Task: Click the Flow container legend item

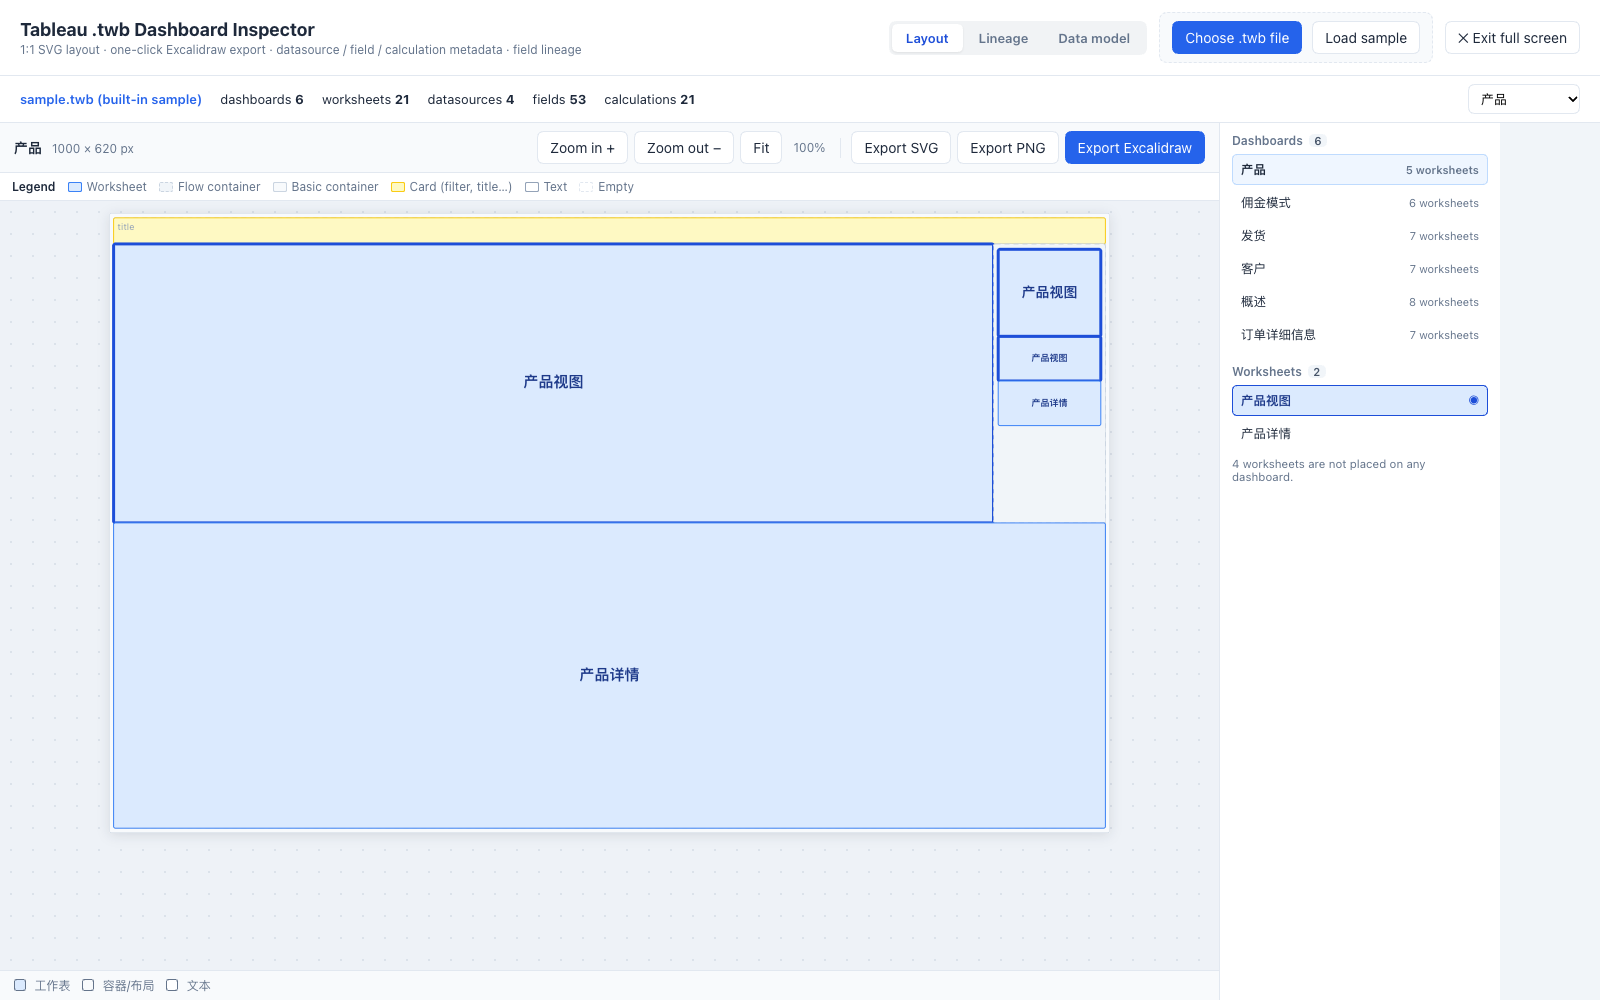Action: (x=210, y=187)
